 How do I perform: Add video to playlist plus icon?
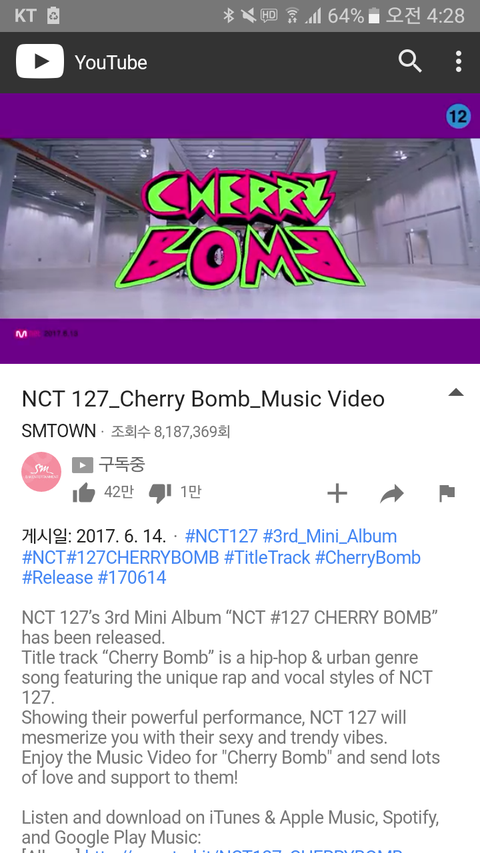click(337, 493)
